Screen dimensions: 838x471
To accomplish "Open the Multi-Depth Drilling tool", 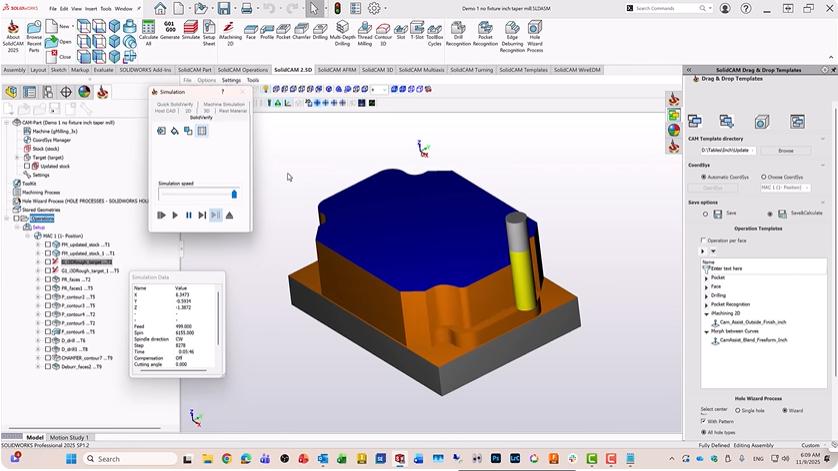I will click(x=342, y=34).
